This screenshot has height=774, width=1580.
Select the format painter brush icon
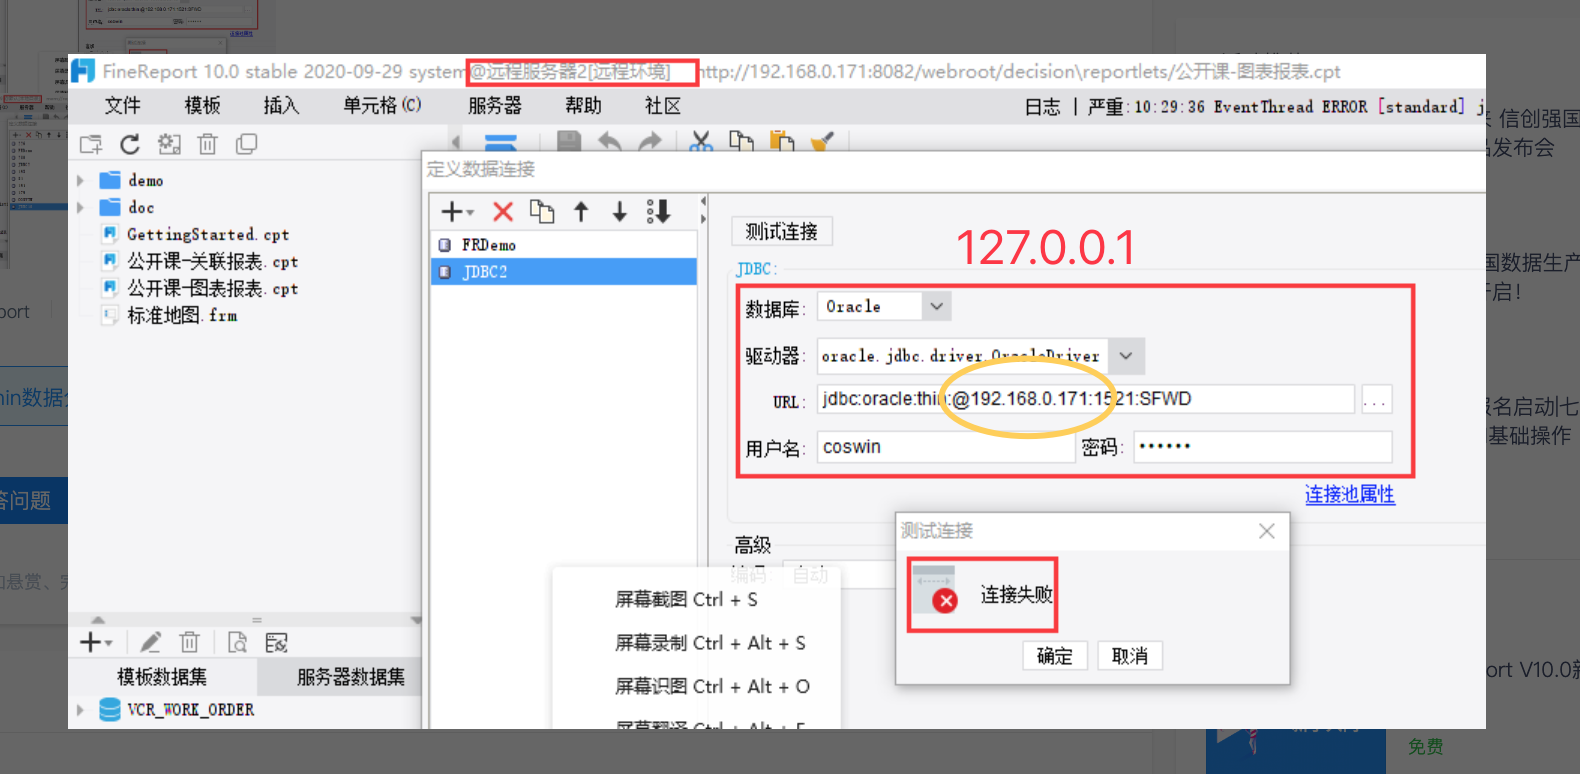pyautogui.click(x=822, y=142)
